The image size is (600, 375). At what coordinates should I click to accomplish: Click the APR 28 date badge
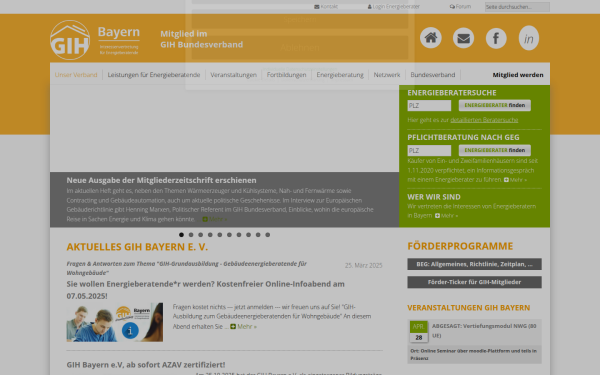click(419, 332)
